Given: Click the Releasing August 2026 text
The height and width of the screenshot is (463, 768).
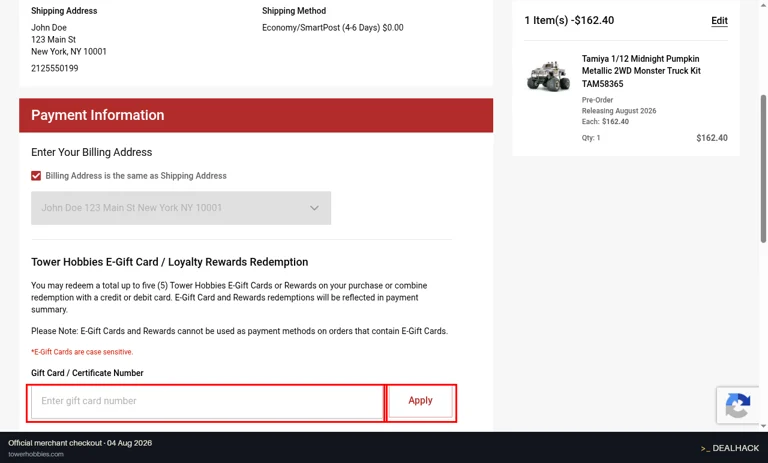Looking at the screenshot, I should (619, 111).
